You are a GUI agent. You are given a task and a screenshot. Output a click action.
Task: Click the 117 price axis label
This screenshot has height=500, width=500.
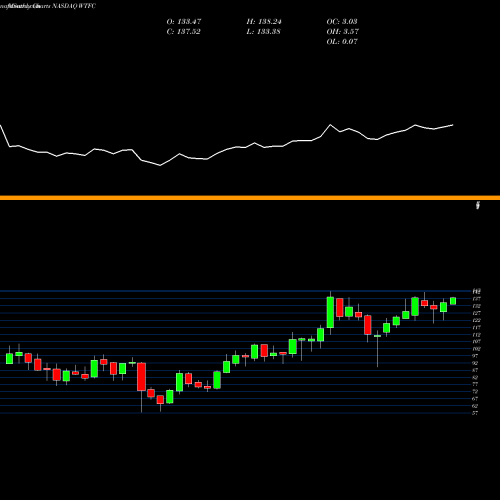(x=476, y=327)
